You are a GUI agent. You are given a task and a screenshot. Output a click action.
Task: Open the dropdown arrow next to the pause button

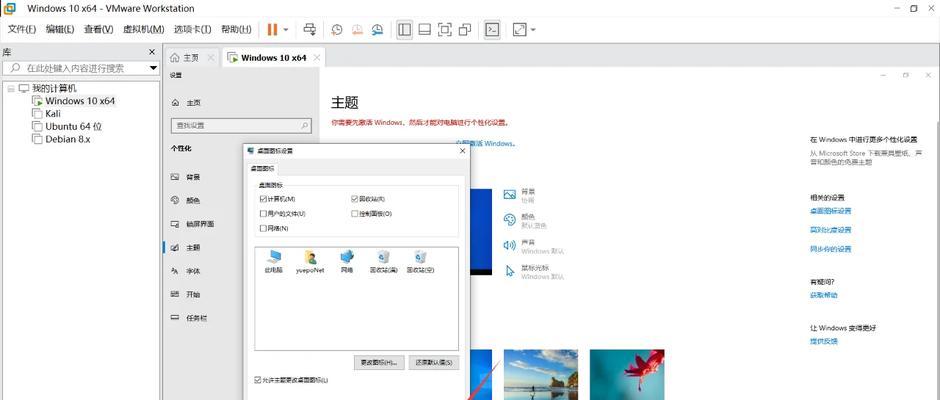(x=286, y=29)
